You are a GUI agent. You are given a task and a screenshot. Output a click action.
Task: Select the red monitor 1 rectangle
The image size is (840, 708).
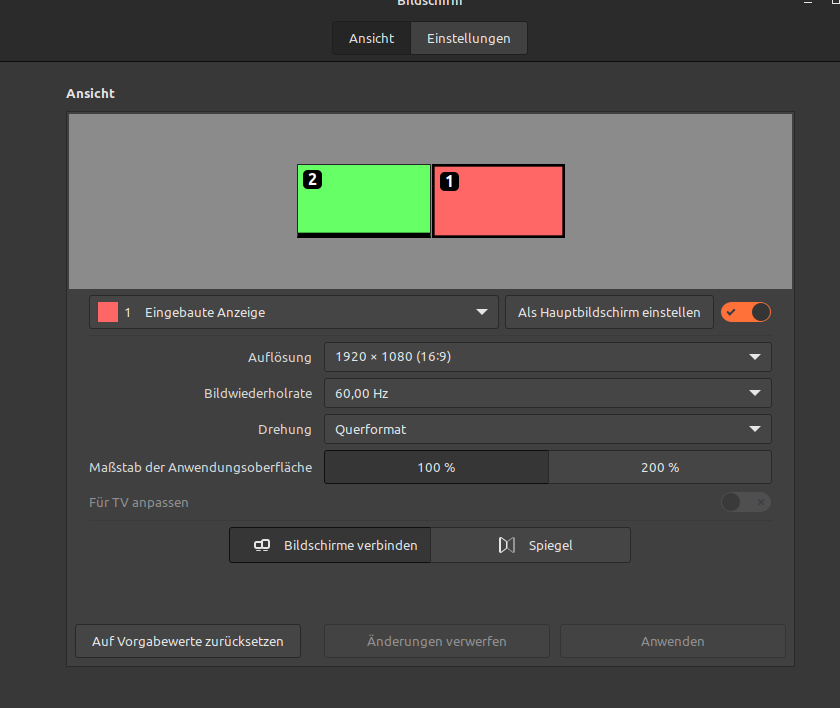tap(498, 201)
